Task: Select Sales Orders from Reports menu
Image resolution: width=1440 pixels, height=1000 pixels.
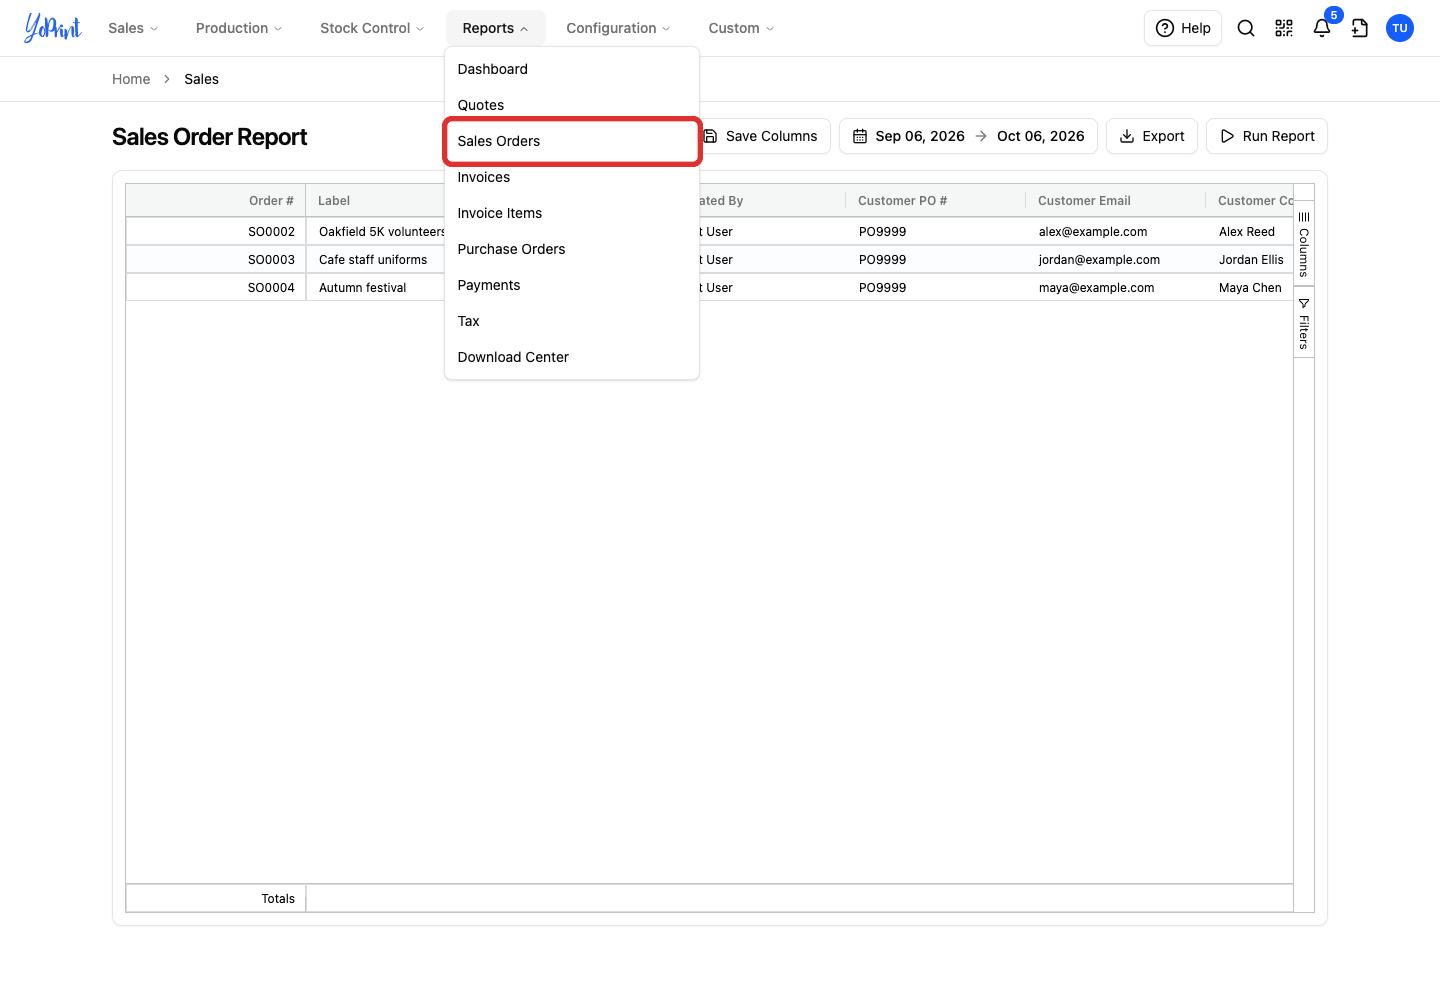Action: pos(572,141)
